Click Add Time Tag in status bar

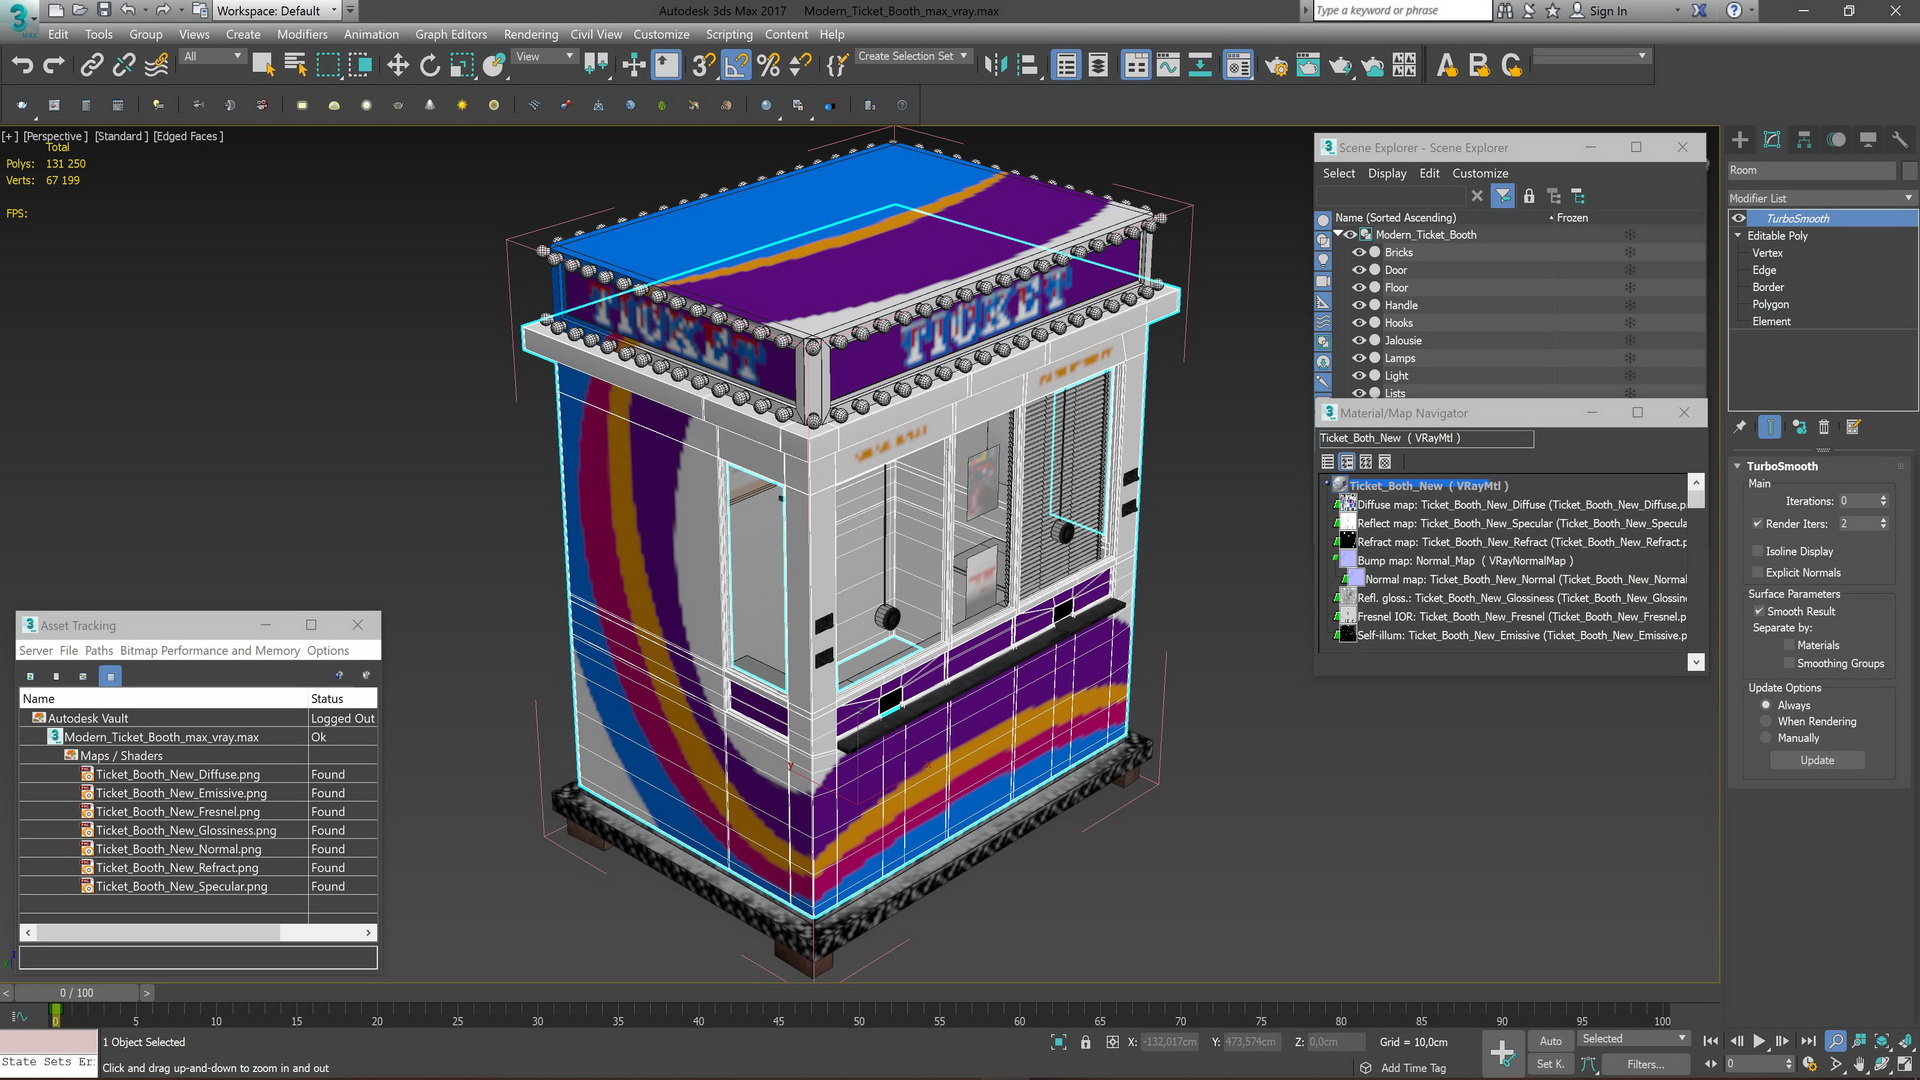tap(1413, 1068)
